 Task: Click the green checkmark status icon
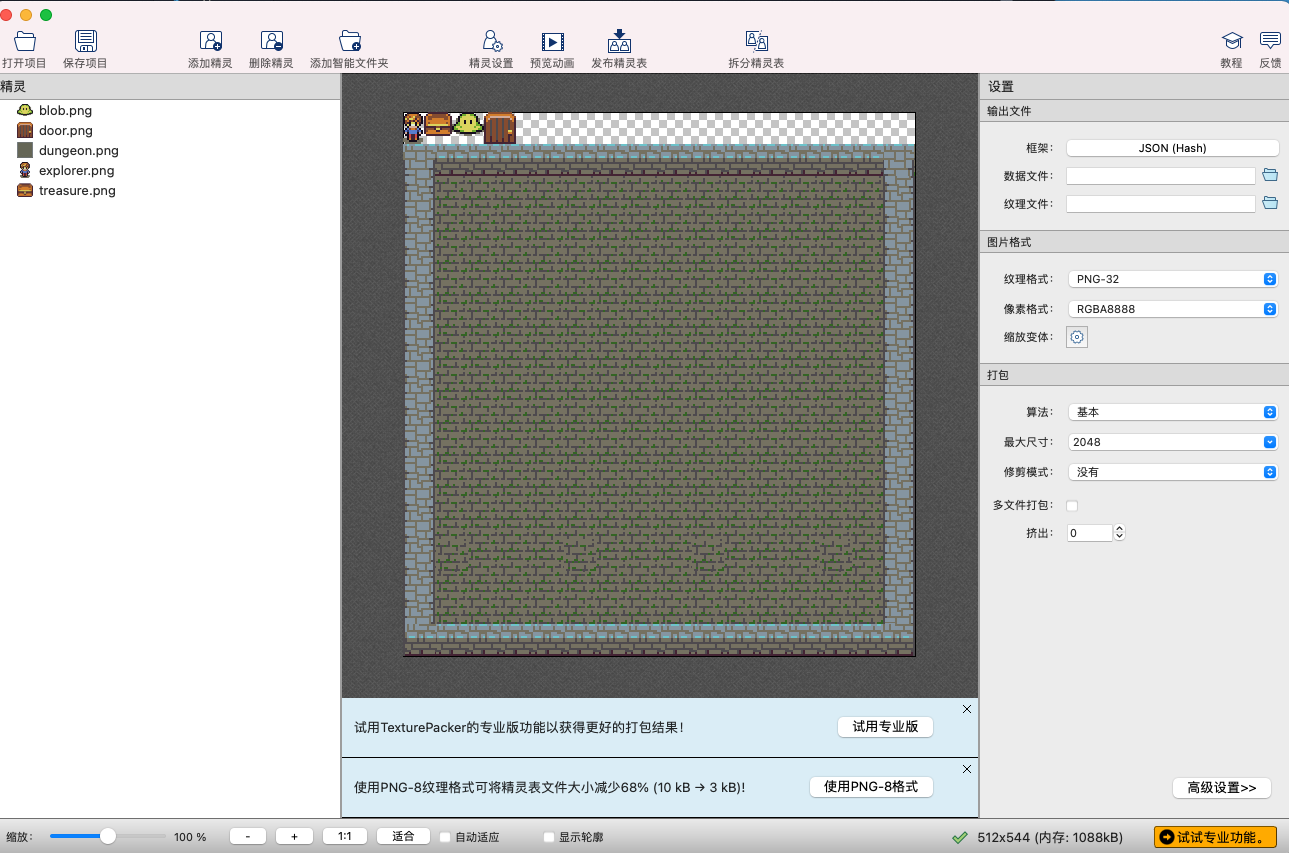click(960, 837)
